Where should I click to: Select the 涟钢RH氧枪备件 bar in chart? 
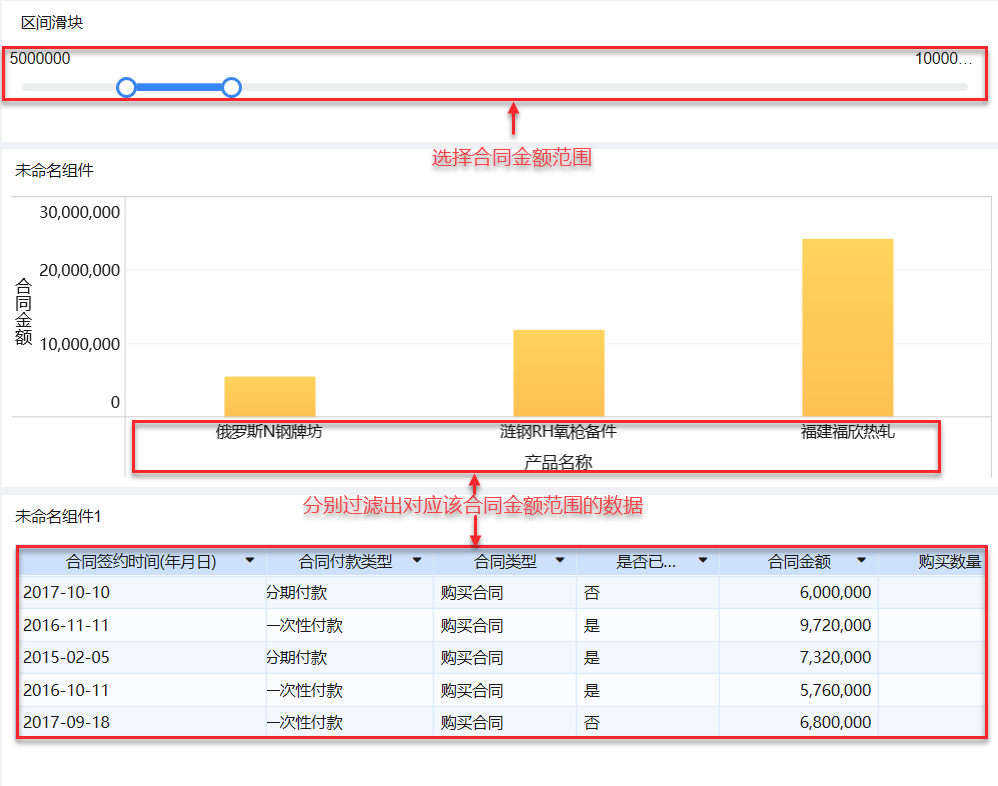tap(559, 373)
